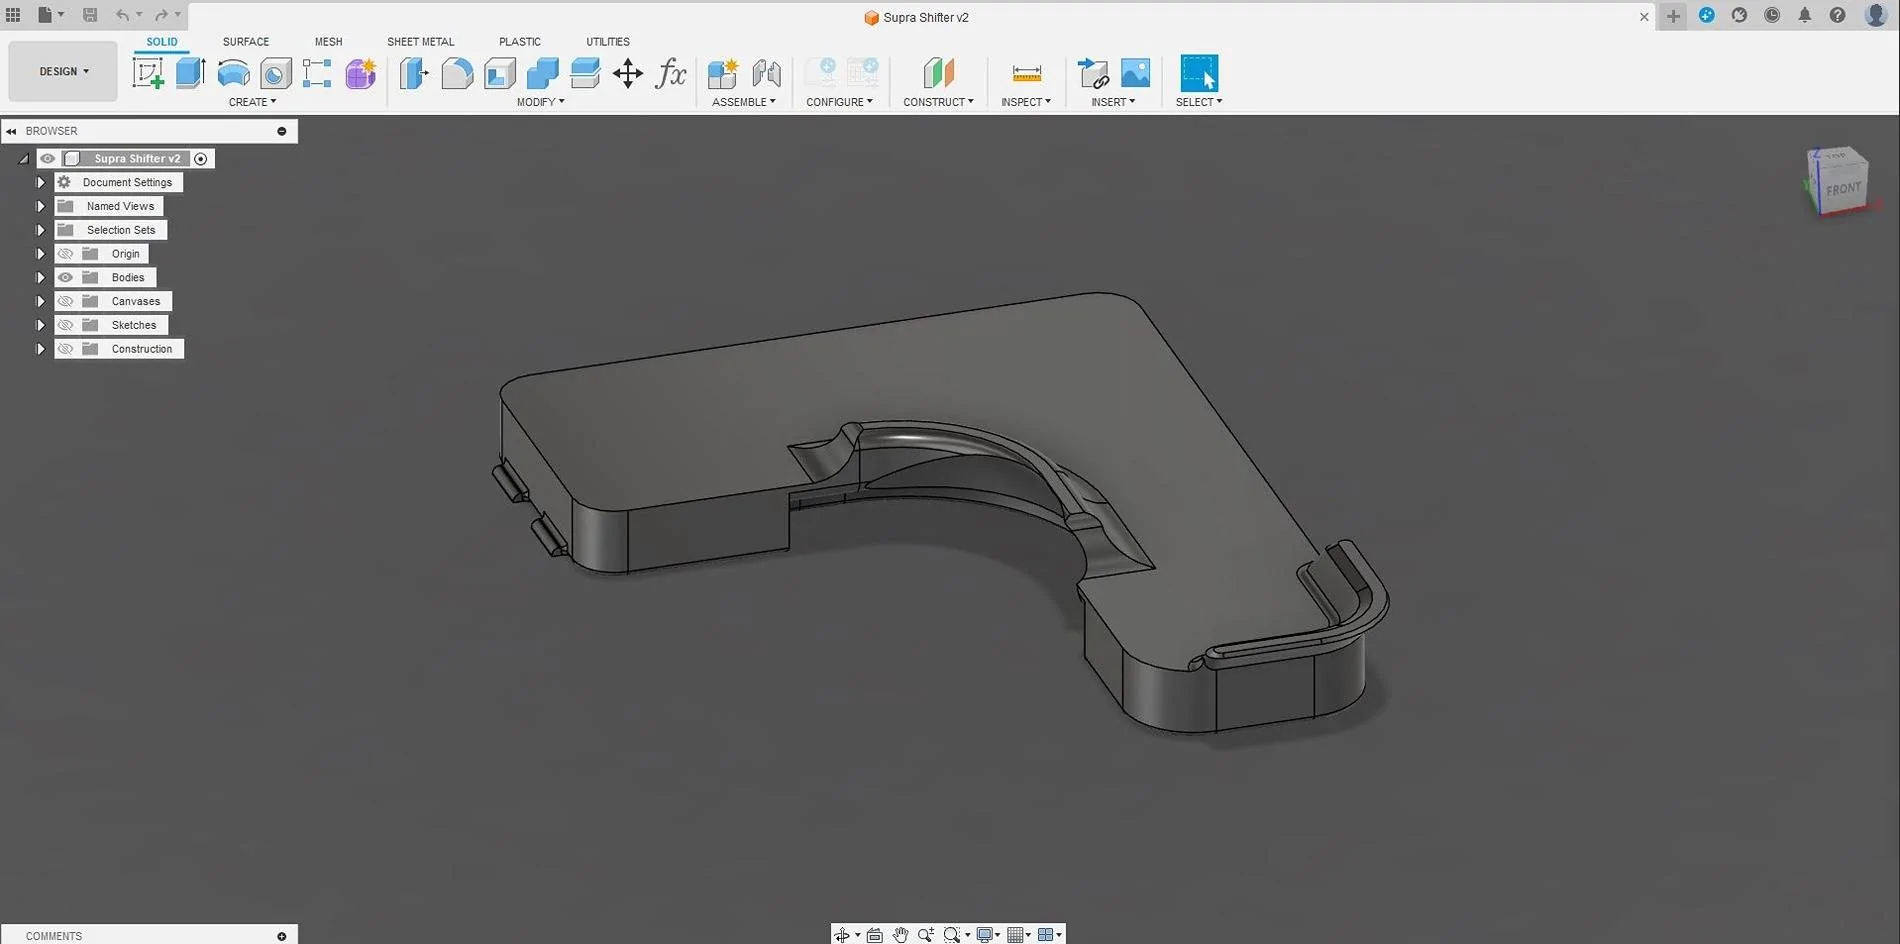This screenshot has height=944, width=1900.
Task: Activate the Press Pull tool
Action: tap(414, 73)
